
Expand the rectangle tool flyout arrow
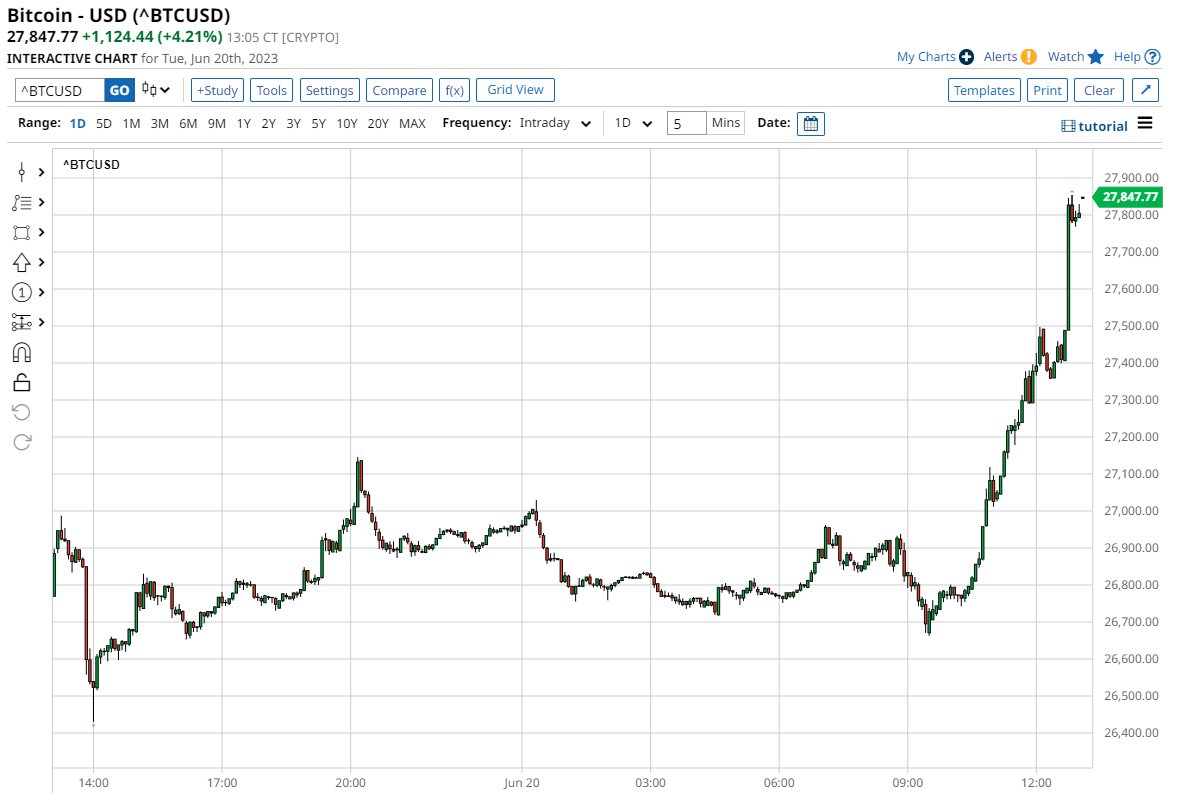(42, 233)
